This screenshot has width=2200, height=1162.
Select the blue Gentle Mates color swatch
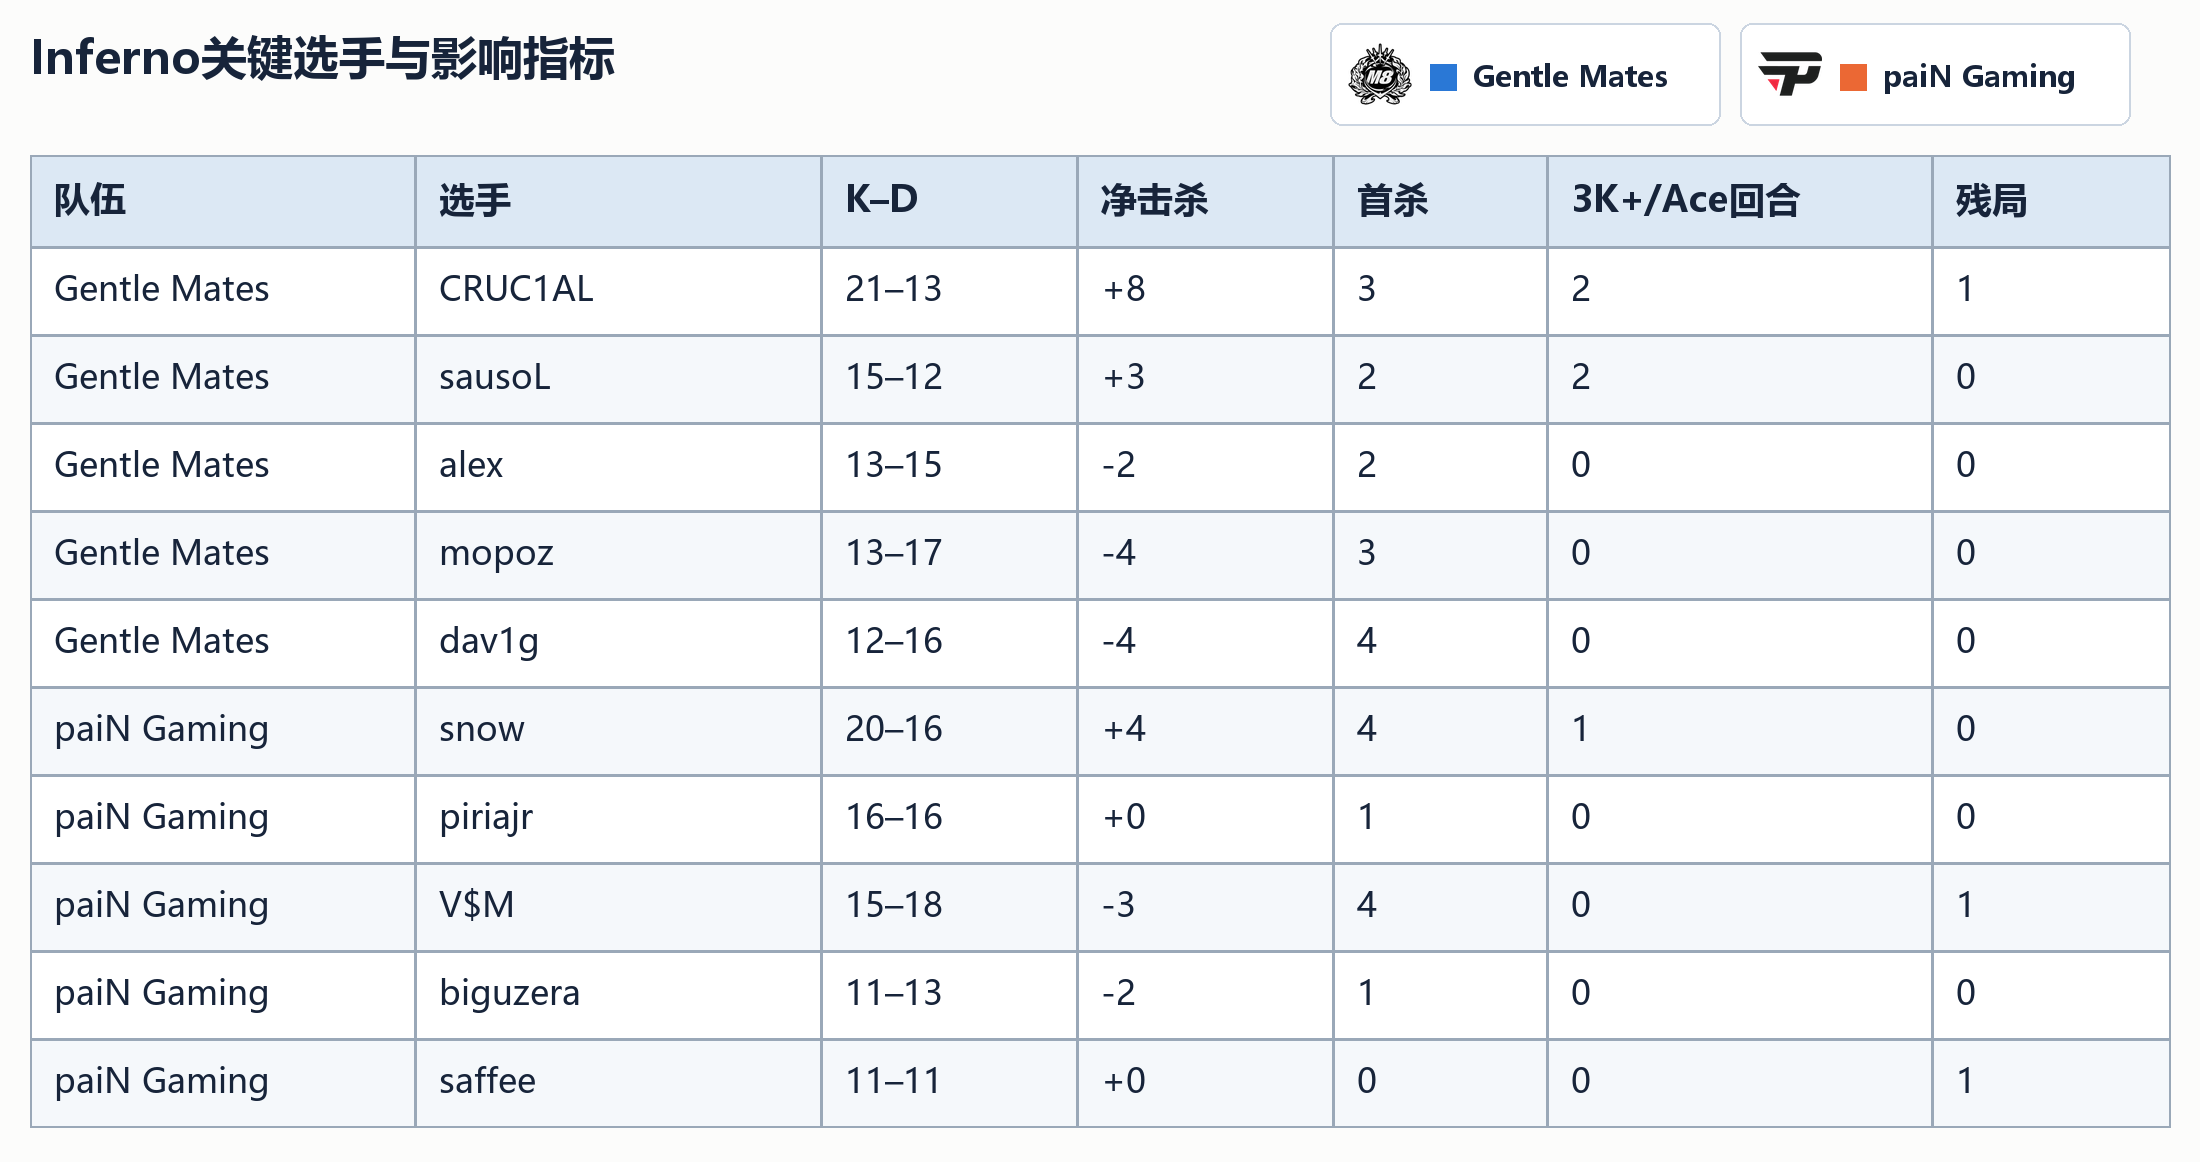click(1443, 77)
